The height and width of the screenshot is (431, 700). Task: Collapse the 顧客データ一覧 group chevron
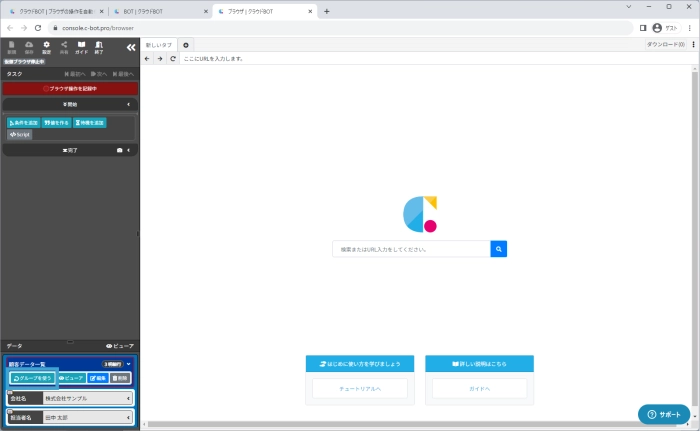[129, 364]
